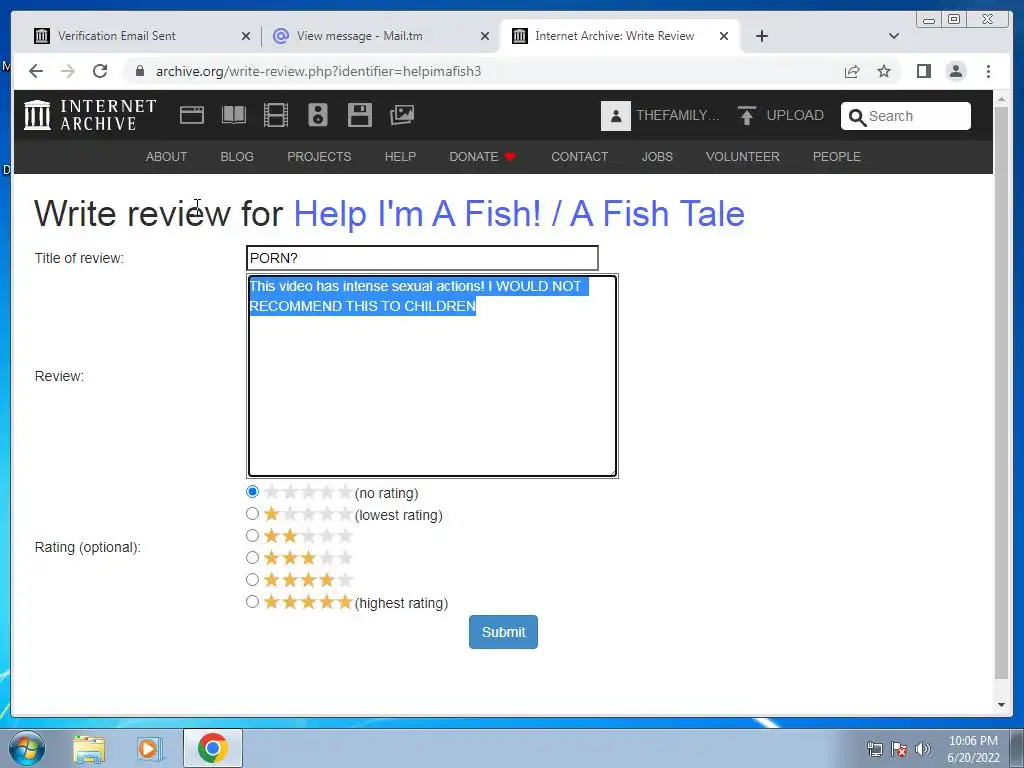Open the Web (Wayback) icon in Archive header

191,116
